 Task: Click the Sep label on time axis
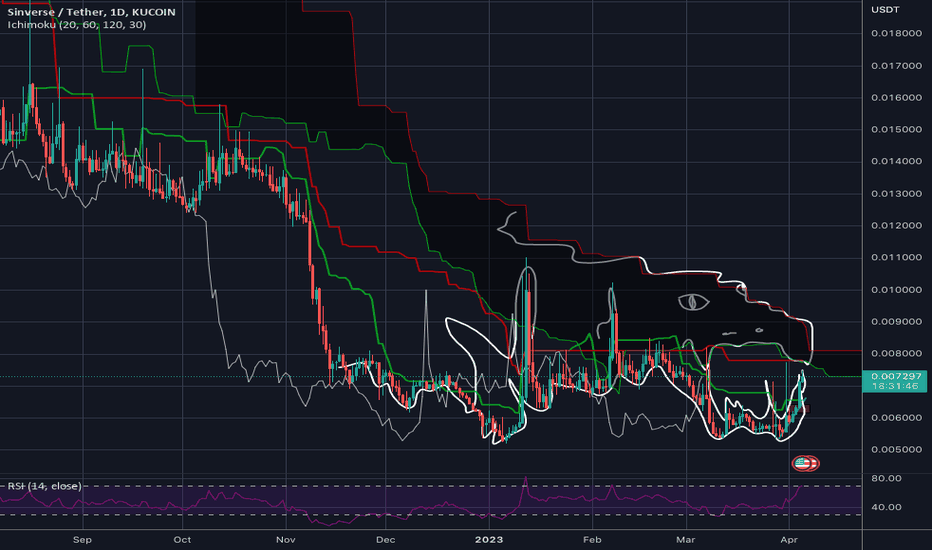[x=82, y=540]
